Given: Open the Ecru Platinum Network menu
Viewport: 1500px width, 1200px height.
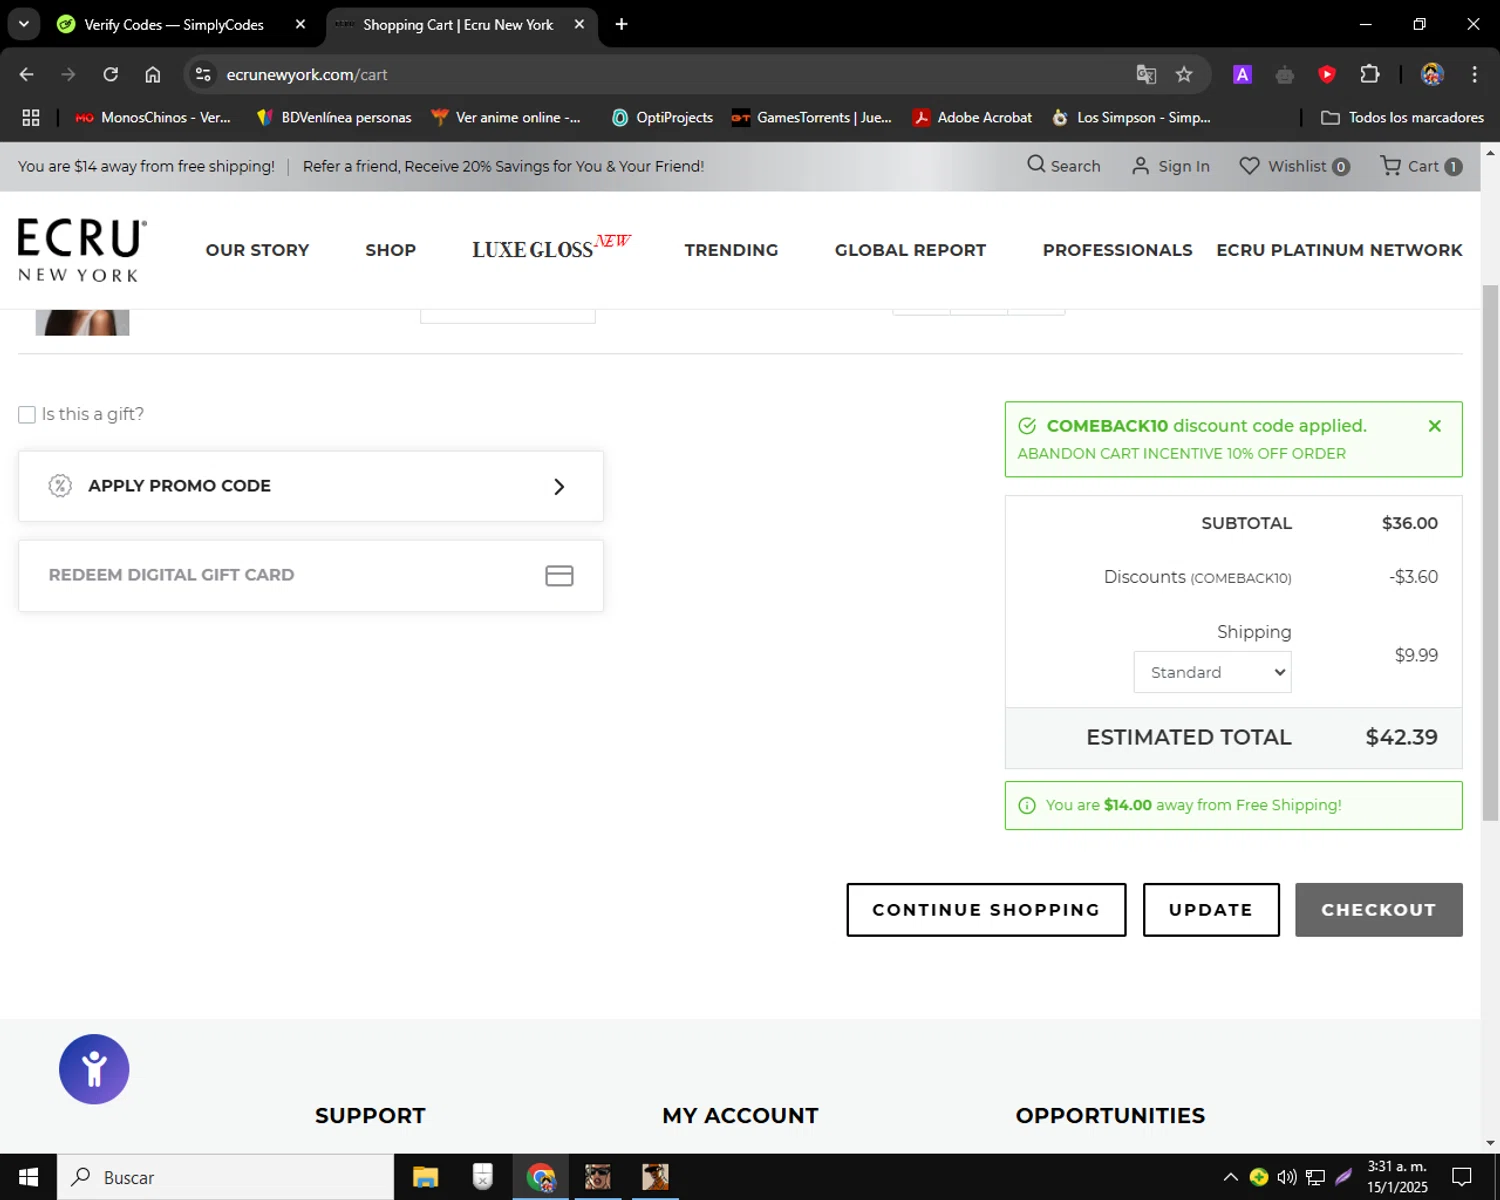Looking at the screenshot, I should [x=1339, y=250].
